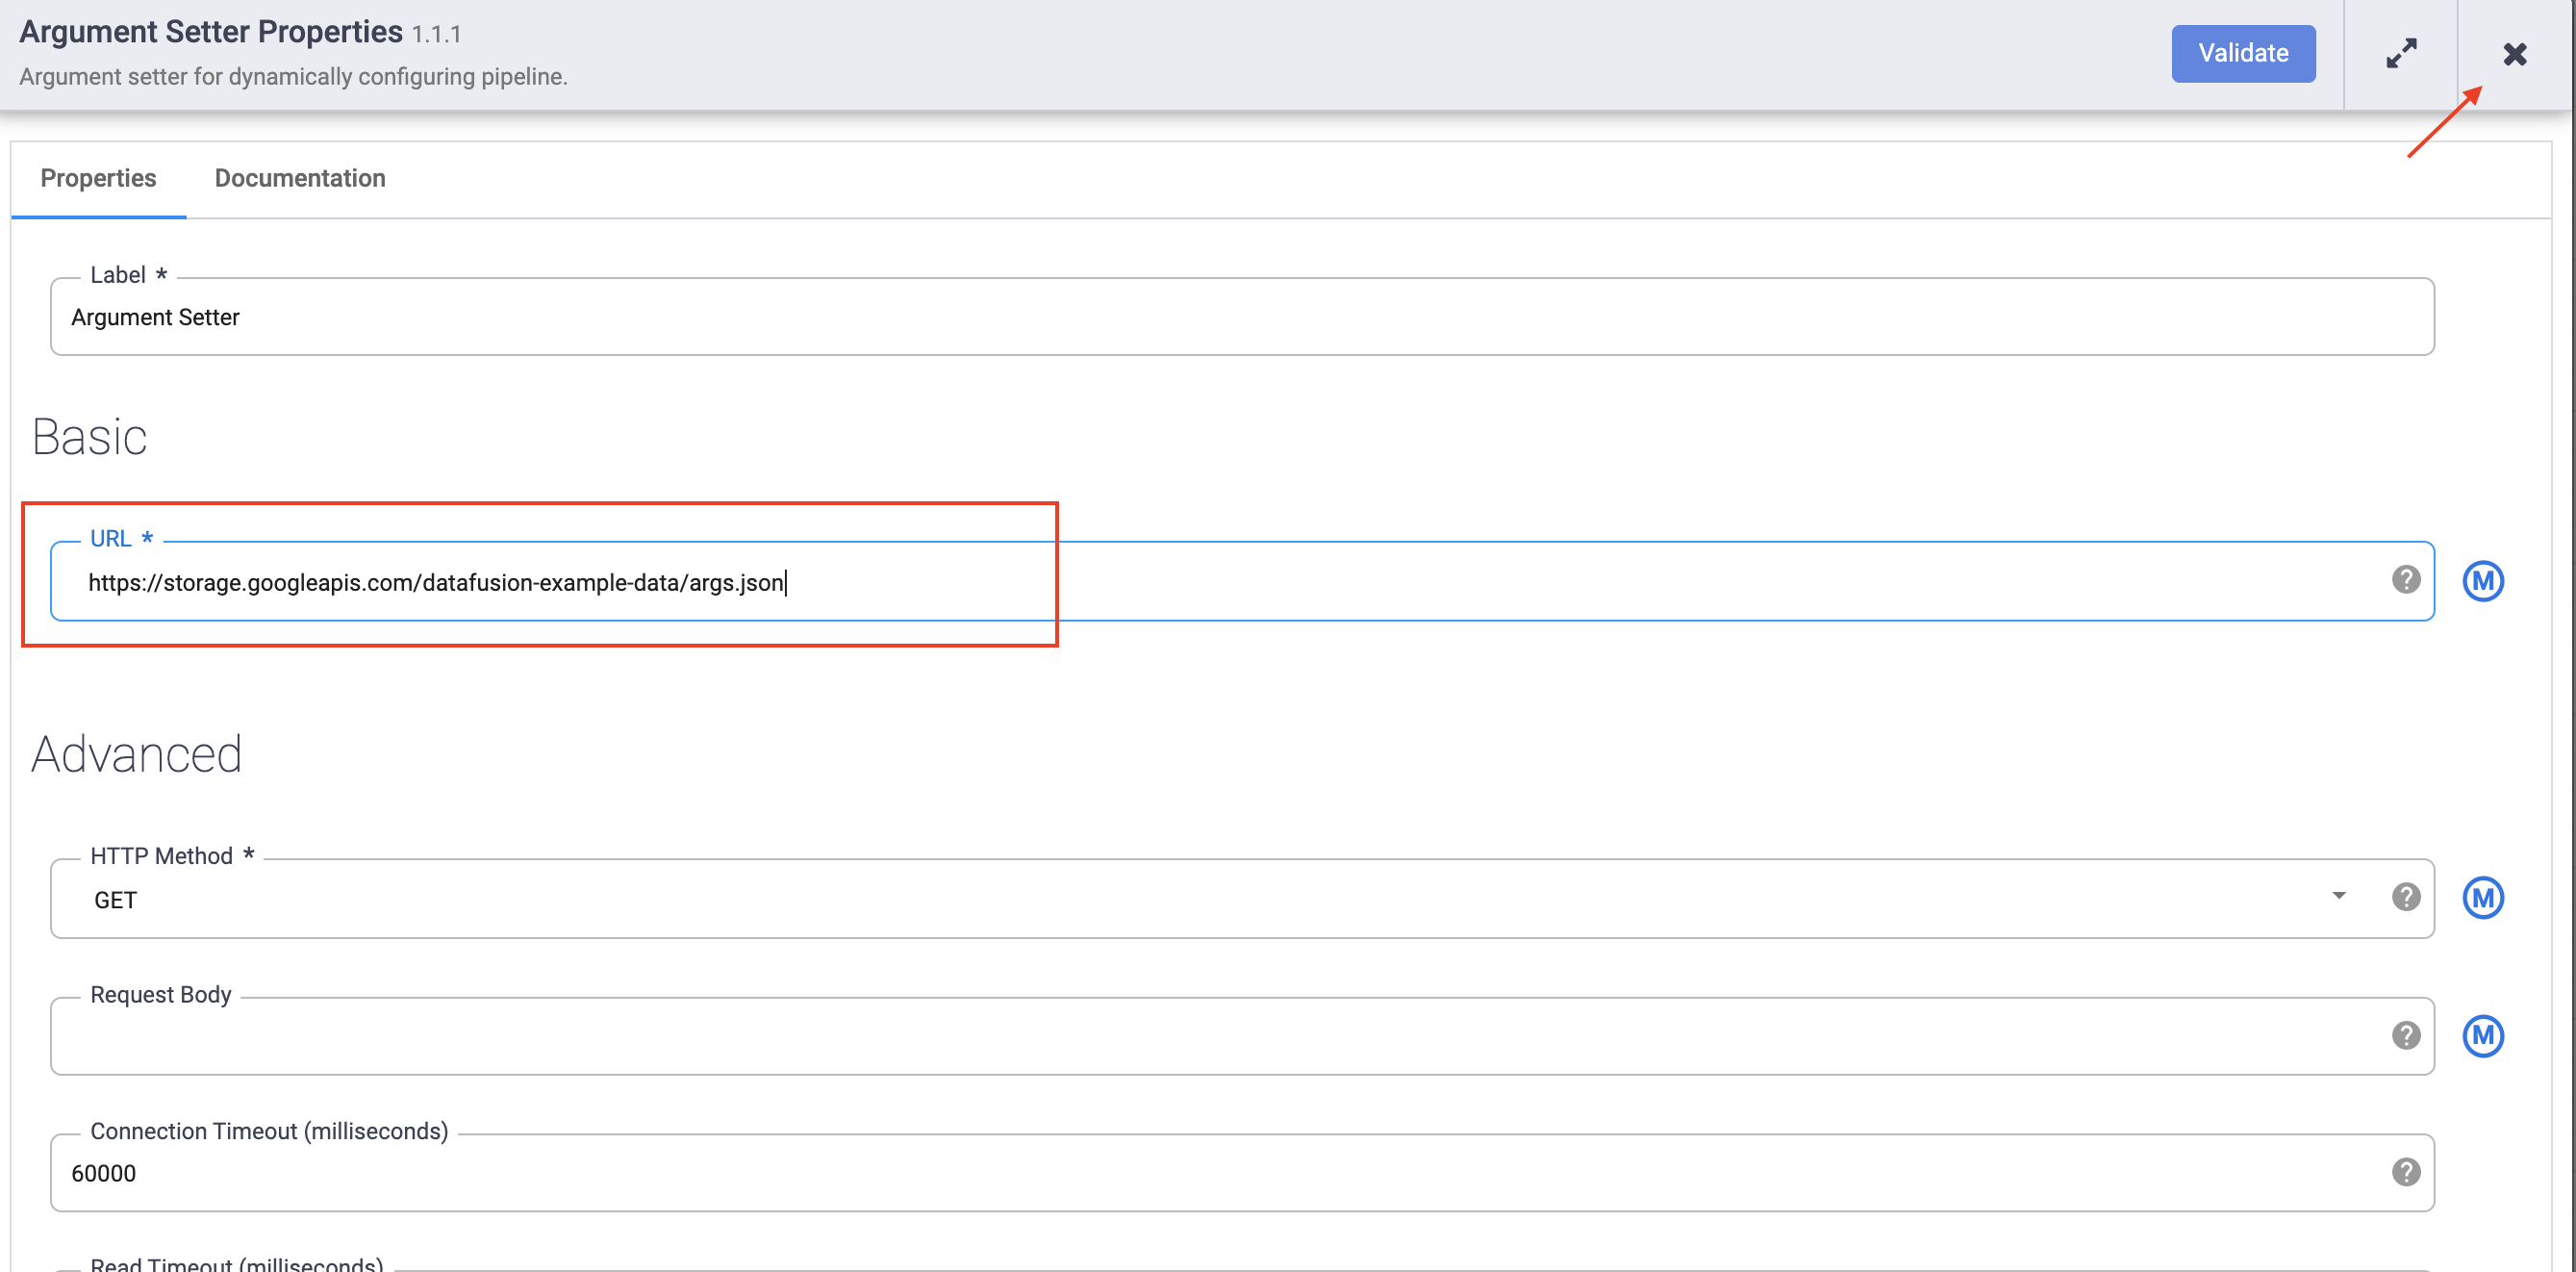The image size is (2576, 1272).
Task: Toggle macro for Request Body
Action: pyautogui.click(x=2482, y=1036)
